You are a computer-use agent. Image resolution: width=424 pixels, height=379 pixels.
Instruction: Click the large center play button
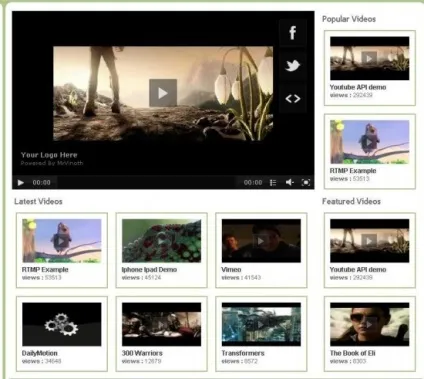point(163,93)
